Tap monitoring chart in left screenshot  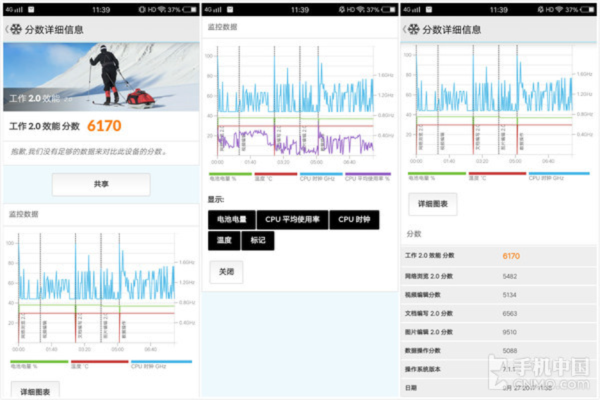[x=101, y=292]
